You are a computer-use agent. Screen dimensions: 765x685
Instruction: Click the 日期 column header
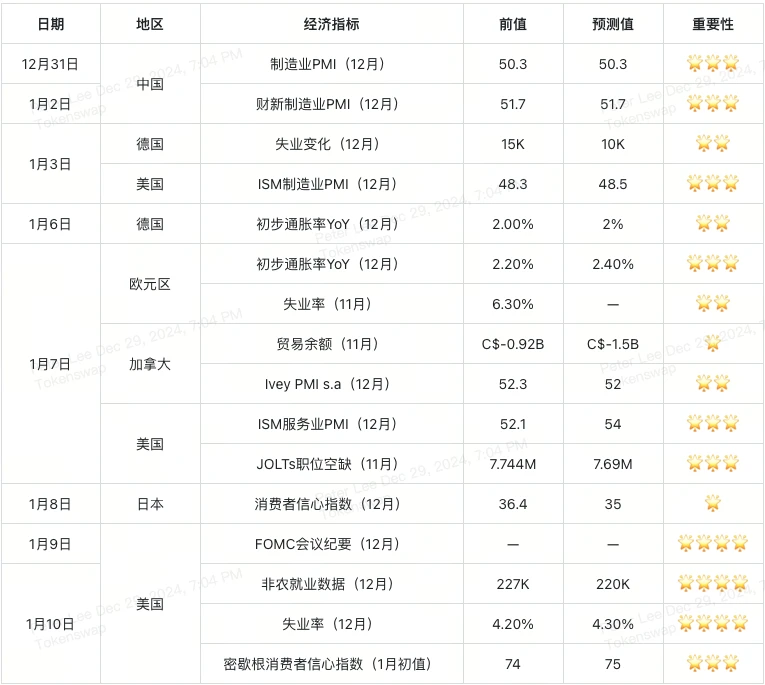[50, 24]
